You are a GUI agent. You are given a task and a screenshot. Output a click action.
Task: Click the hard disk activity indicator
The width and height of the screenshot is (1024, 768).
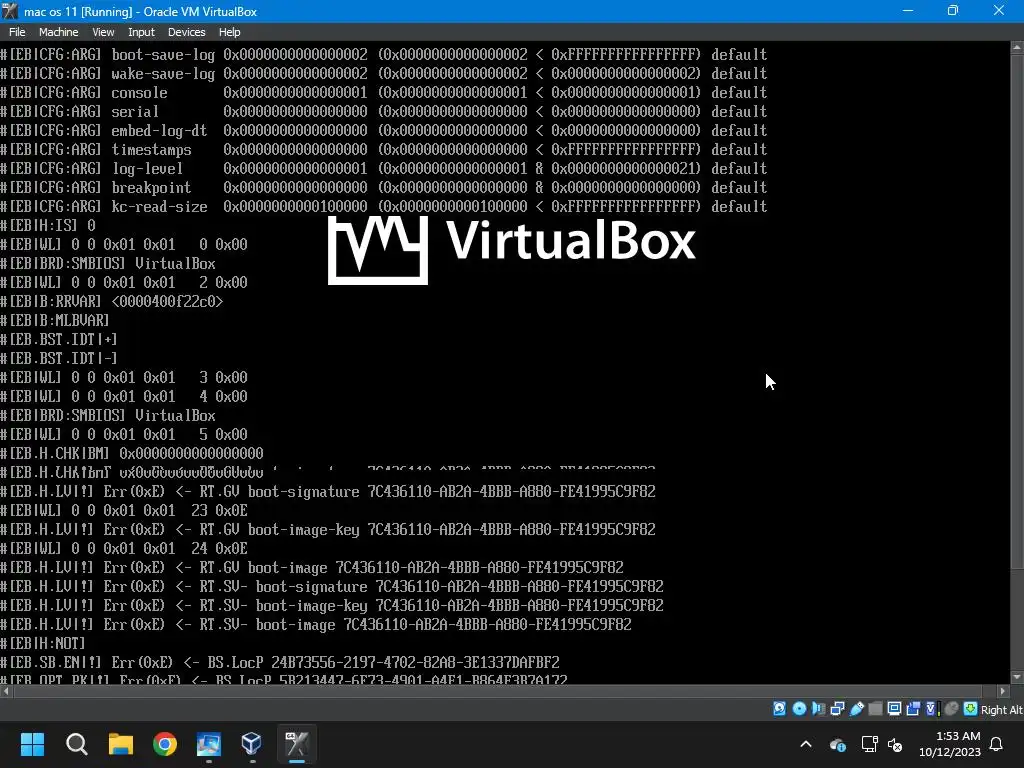pyautogui.click(x=780, y=709)
